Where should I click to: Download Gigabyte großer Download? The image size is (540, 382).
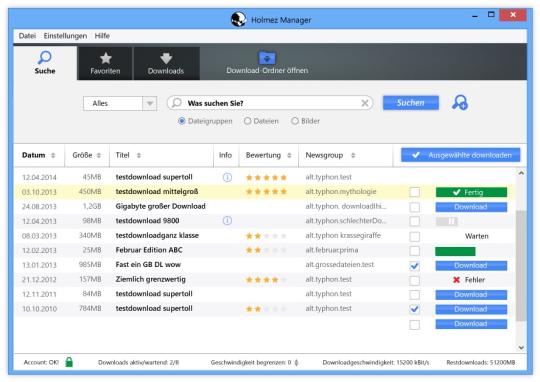coord(471,207)
